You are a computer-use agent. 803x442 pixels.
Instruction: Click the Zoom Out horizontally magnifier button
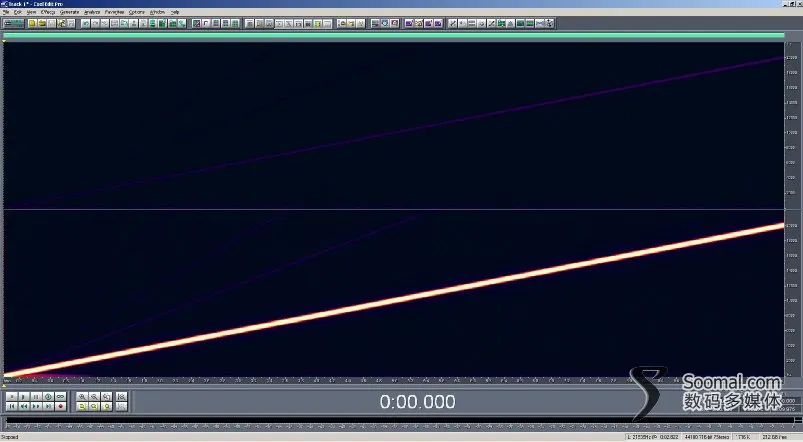coord(94,396)
